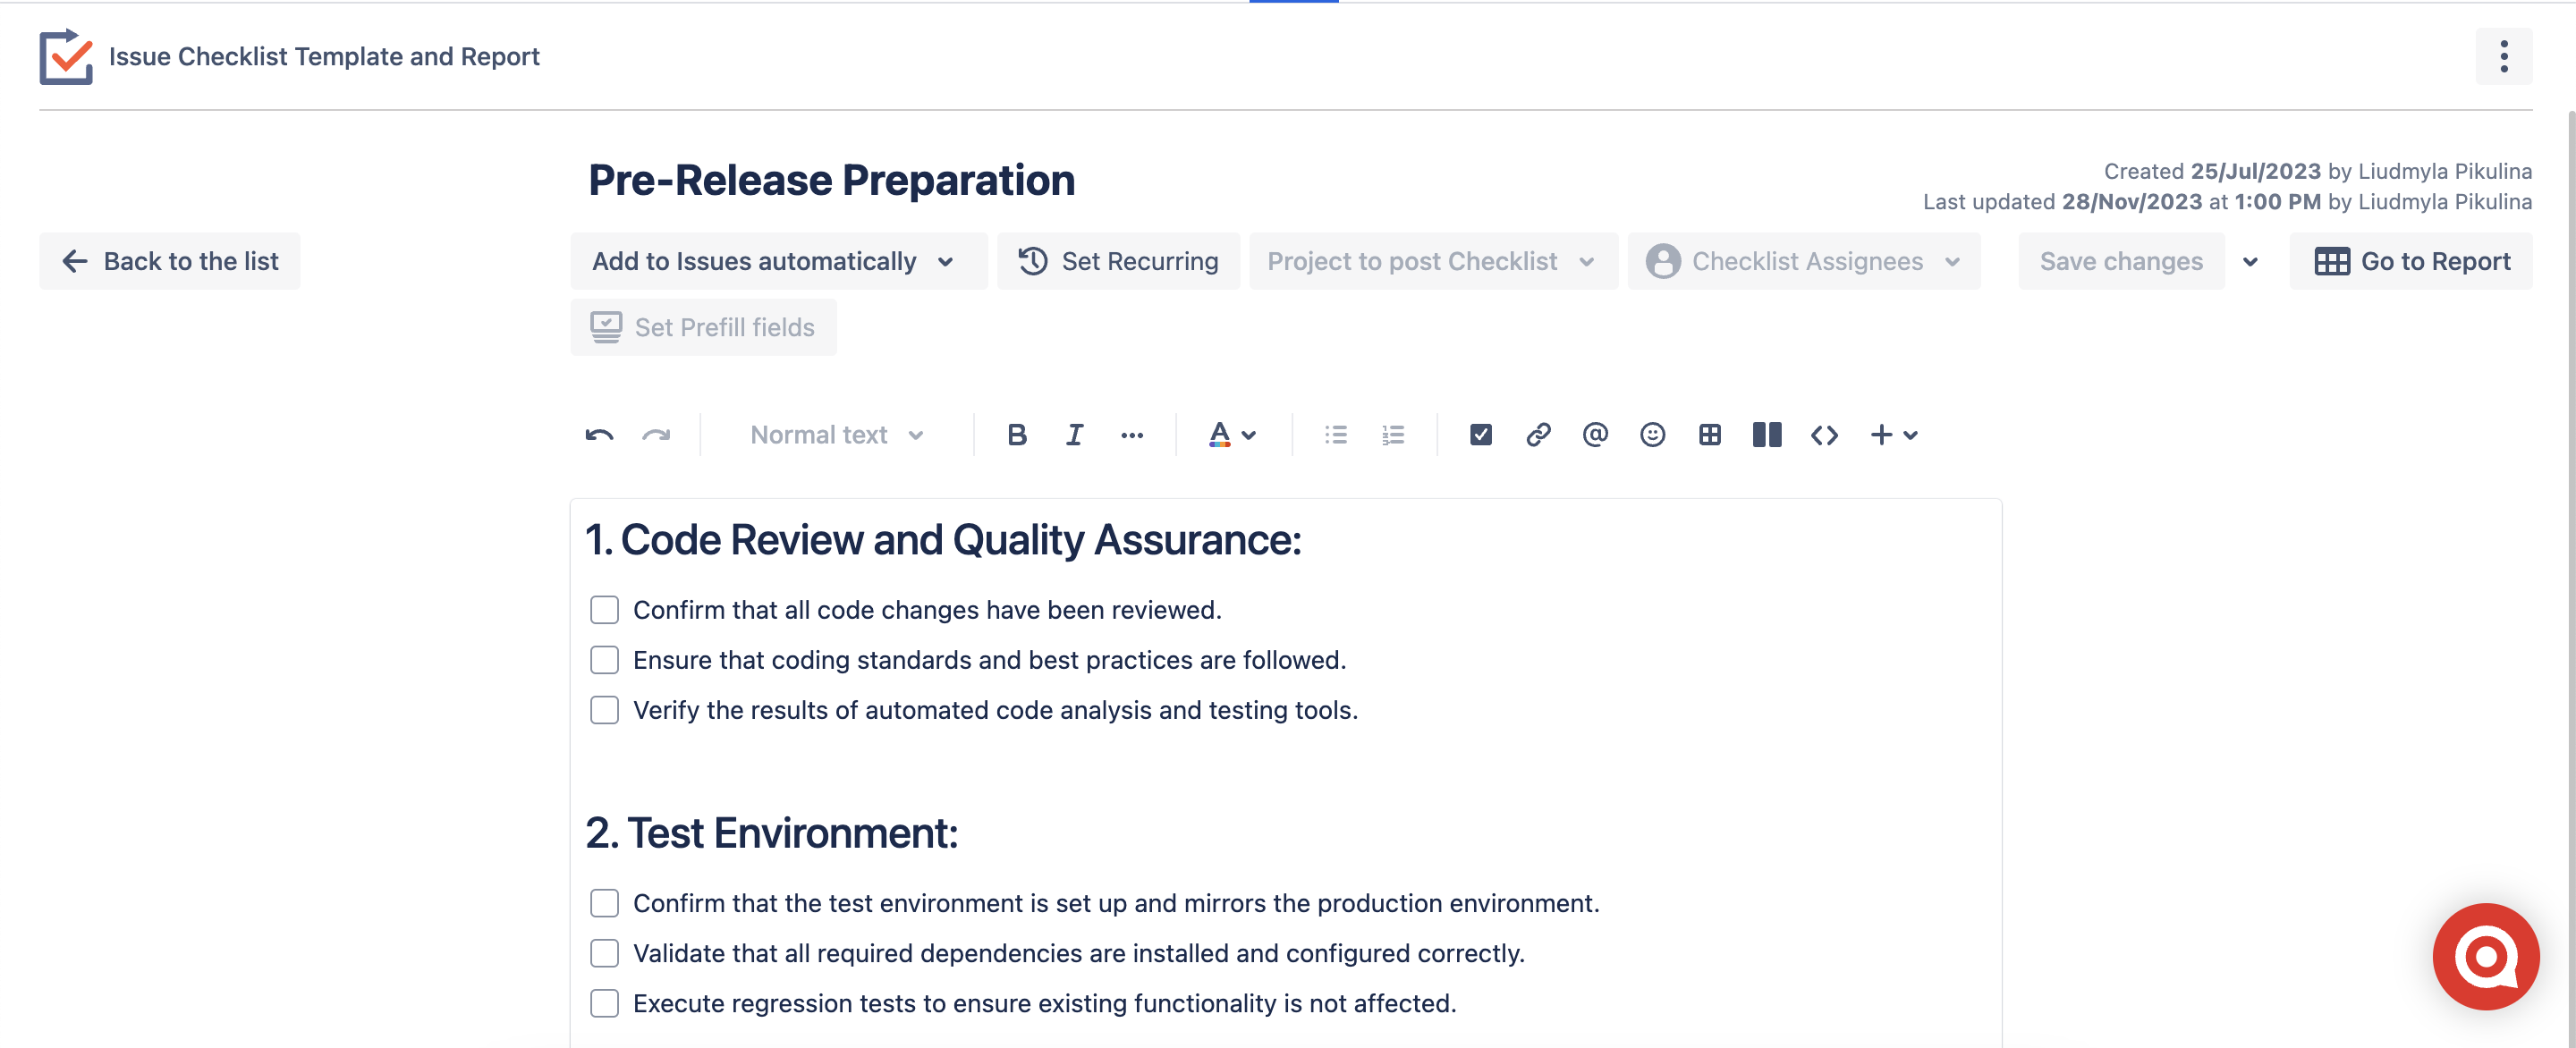Add a column layout using the layout icon
The height and width of the screenshot is (1048, 2576).
click(x=1767, y=434)
